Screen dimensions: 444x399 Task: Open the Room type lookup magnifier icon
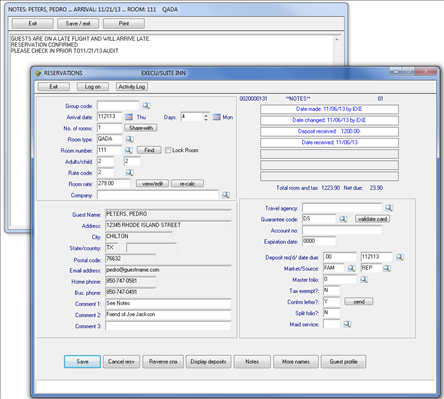tap(129, 139)
